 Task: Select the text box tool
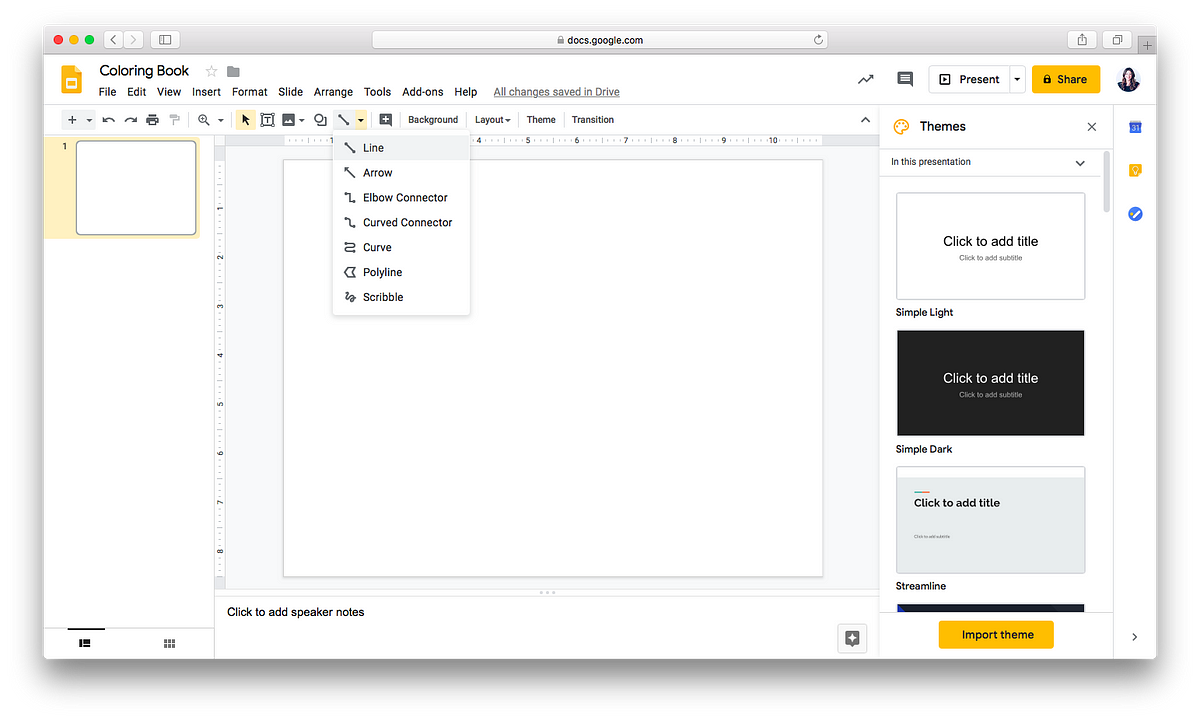click(267, 120)
